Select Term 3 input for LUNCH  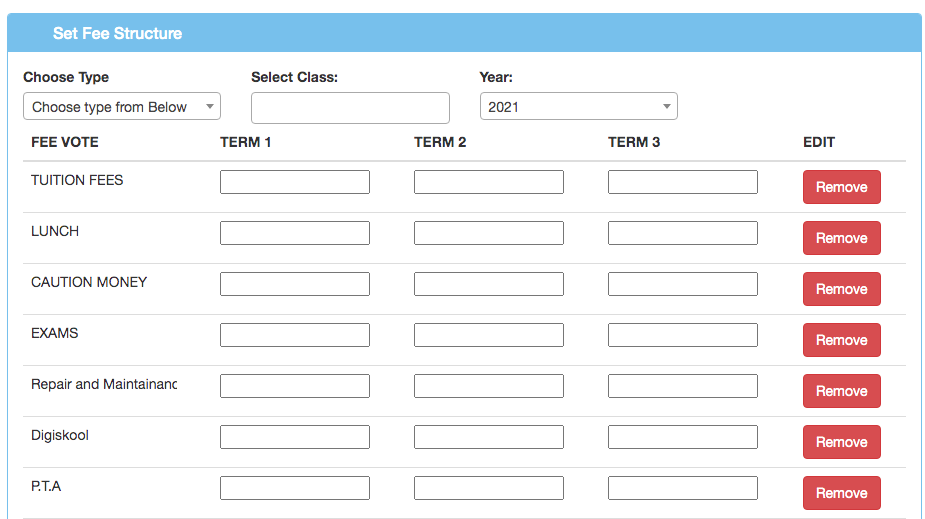pyautogui.click(x=682, y=233)
